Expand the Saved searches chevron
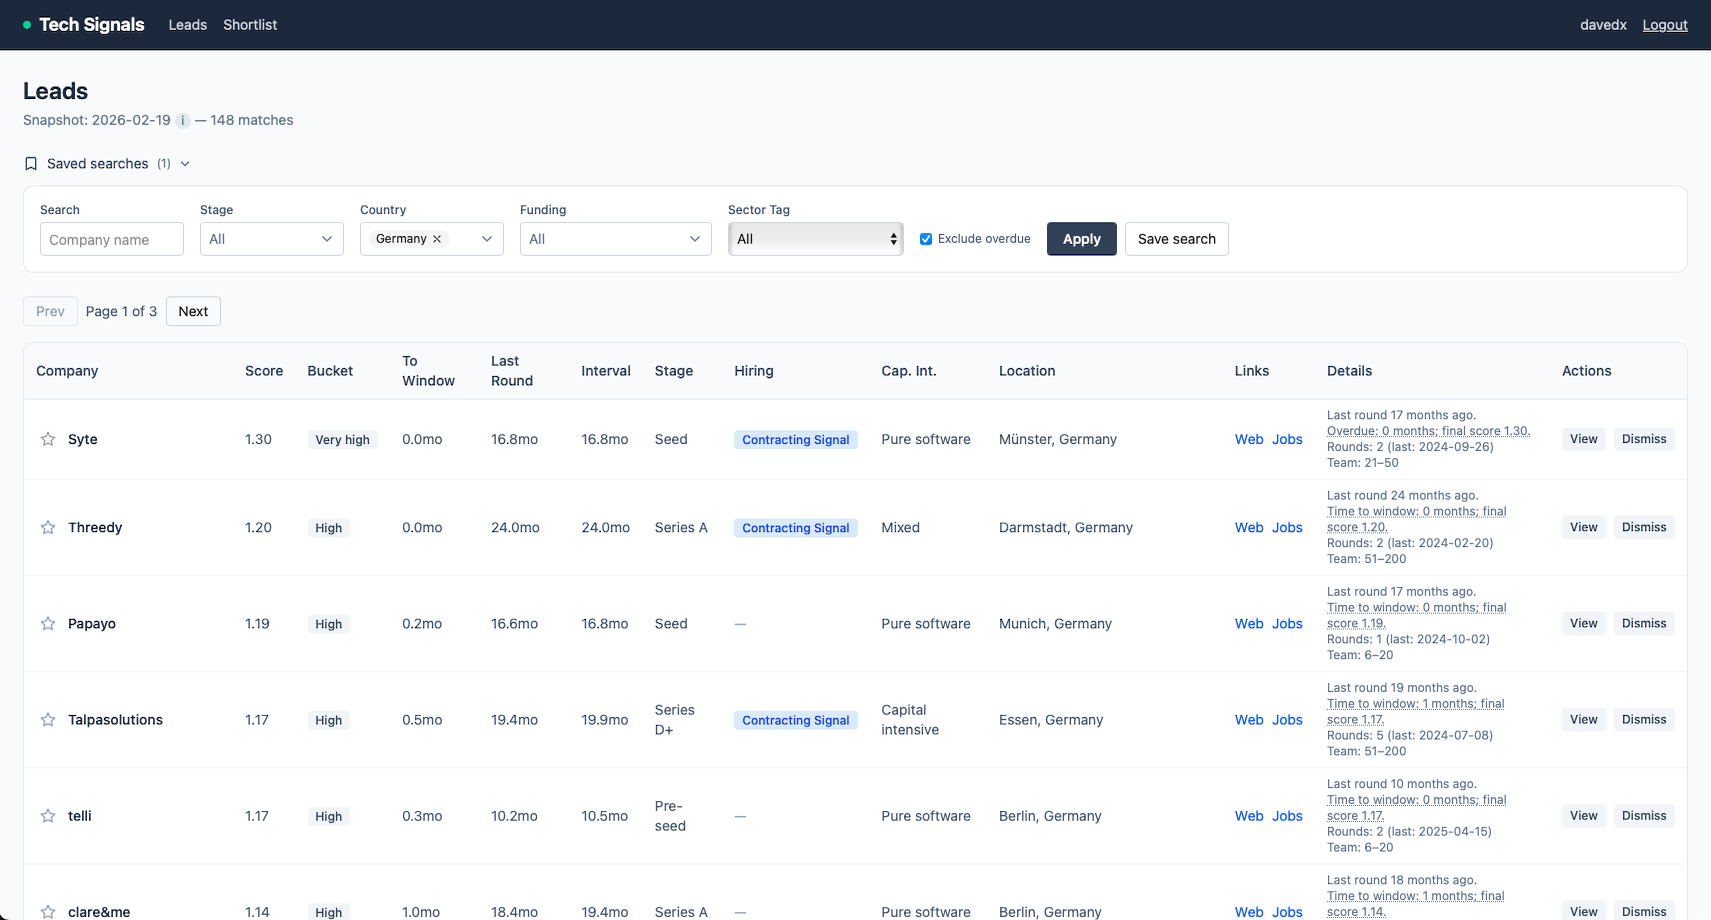The image size is (1711, 920). (x=185, y=164)
